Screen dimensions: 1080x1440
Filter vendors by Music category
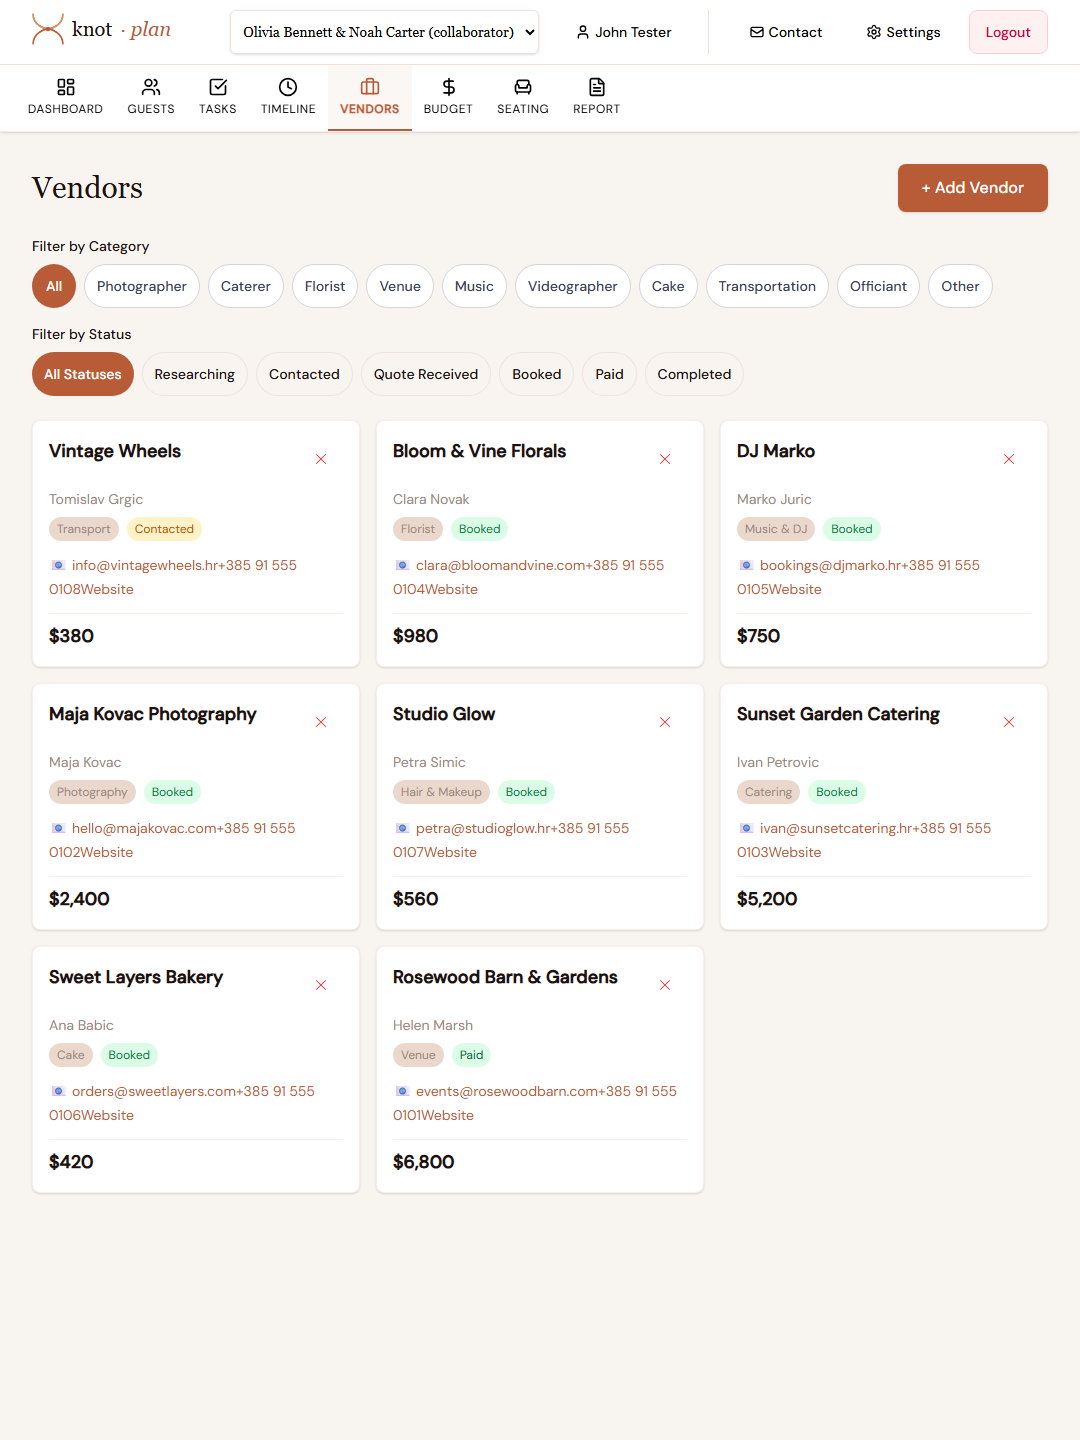(x=474, y=286)
